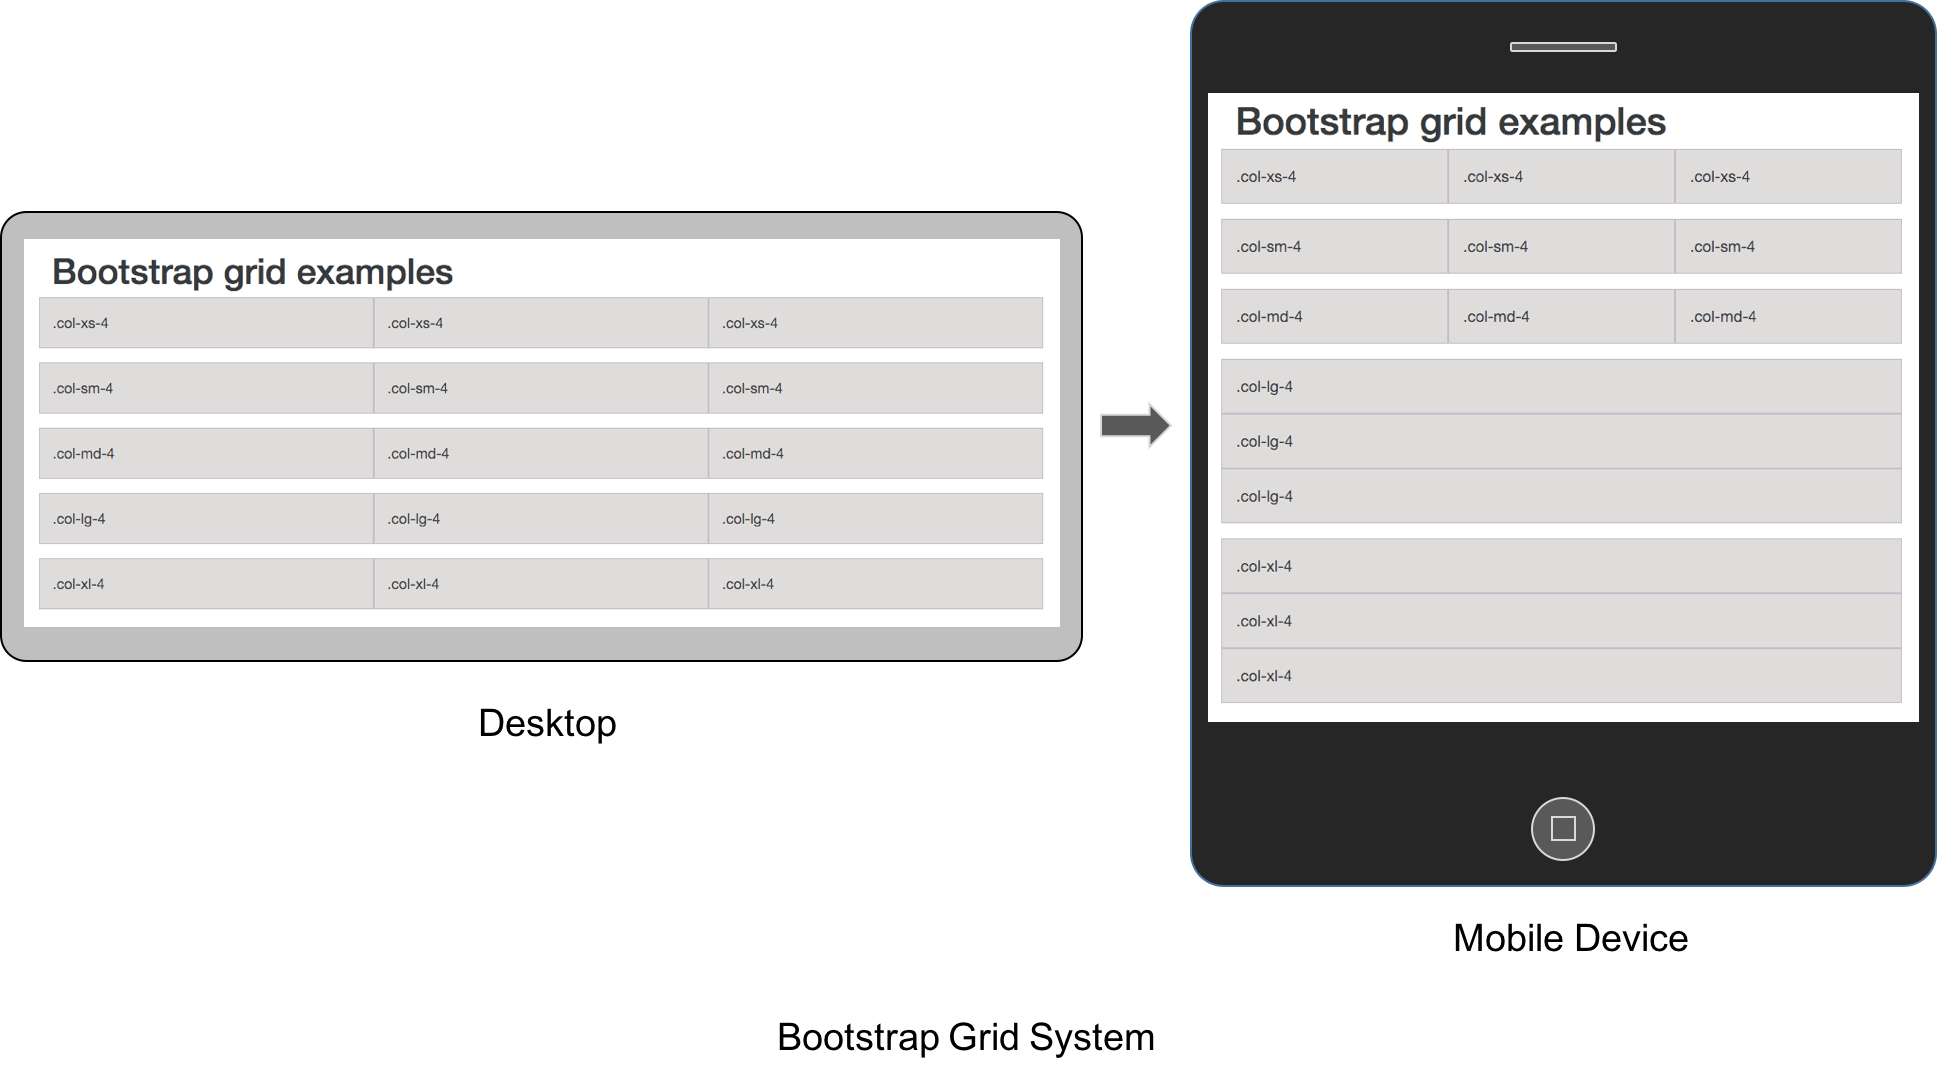Tap last .col-md-4 cell on mobile
The image size is (1937, 1082).
pyautogui.click(x=1788, y=316)
